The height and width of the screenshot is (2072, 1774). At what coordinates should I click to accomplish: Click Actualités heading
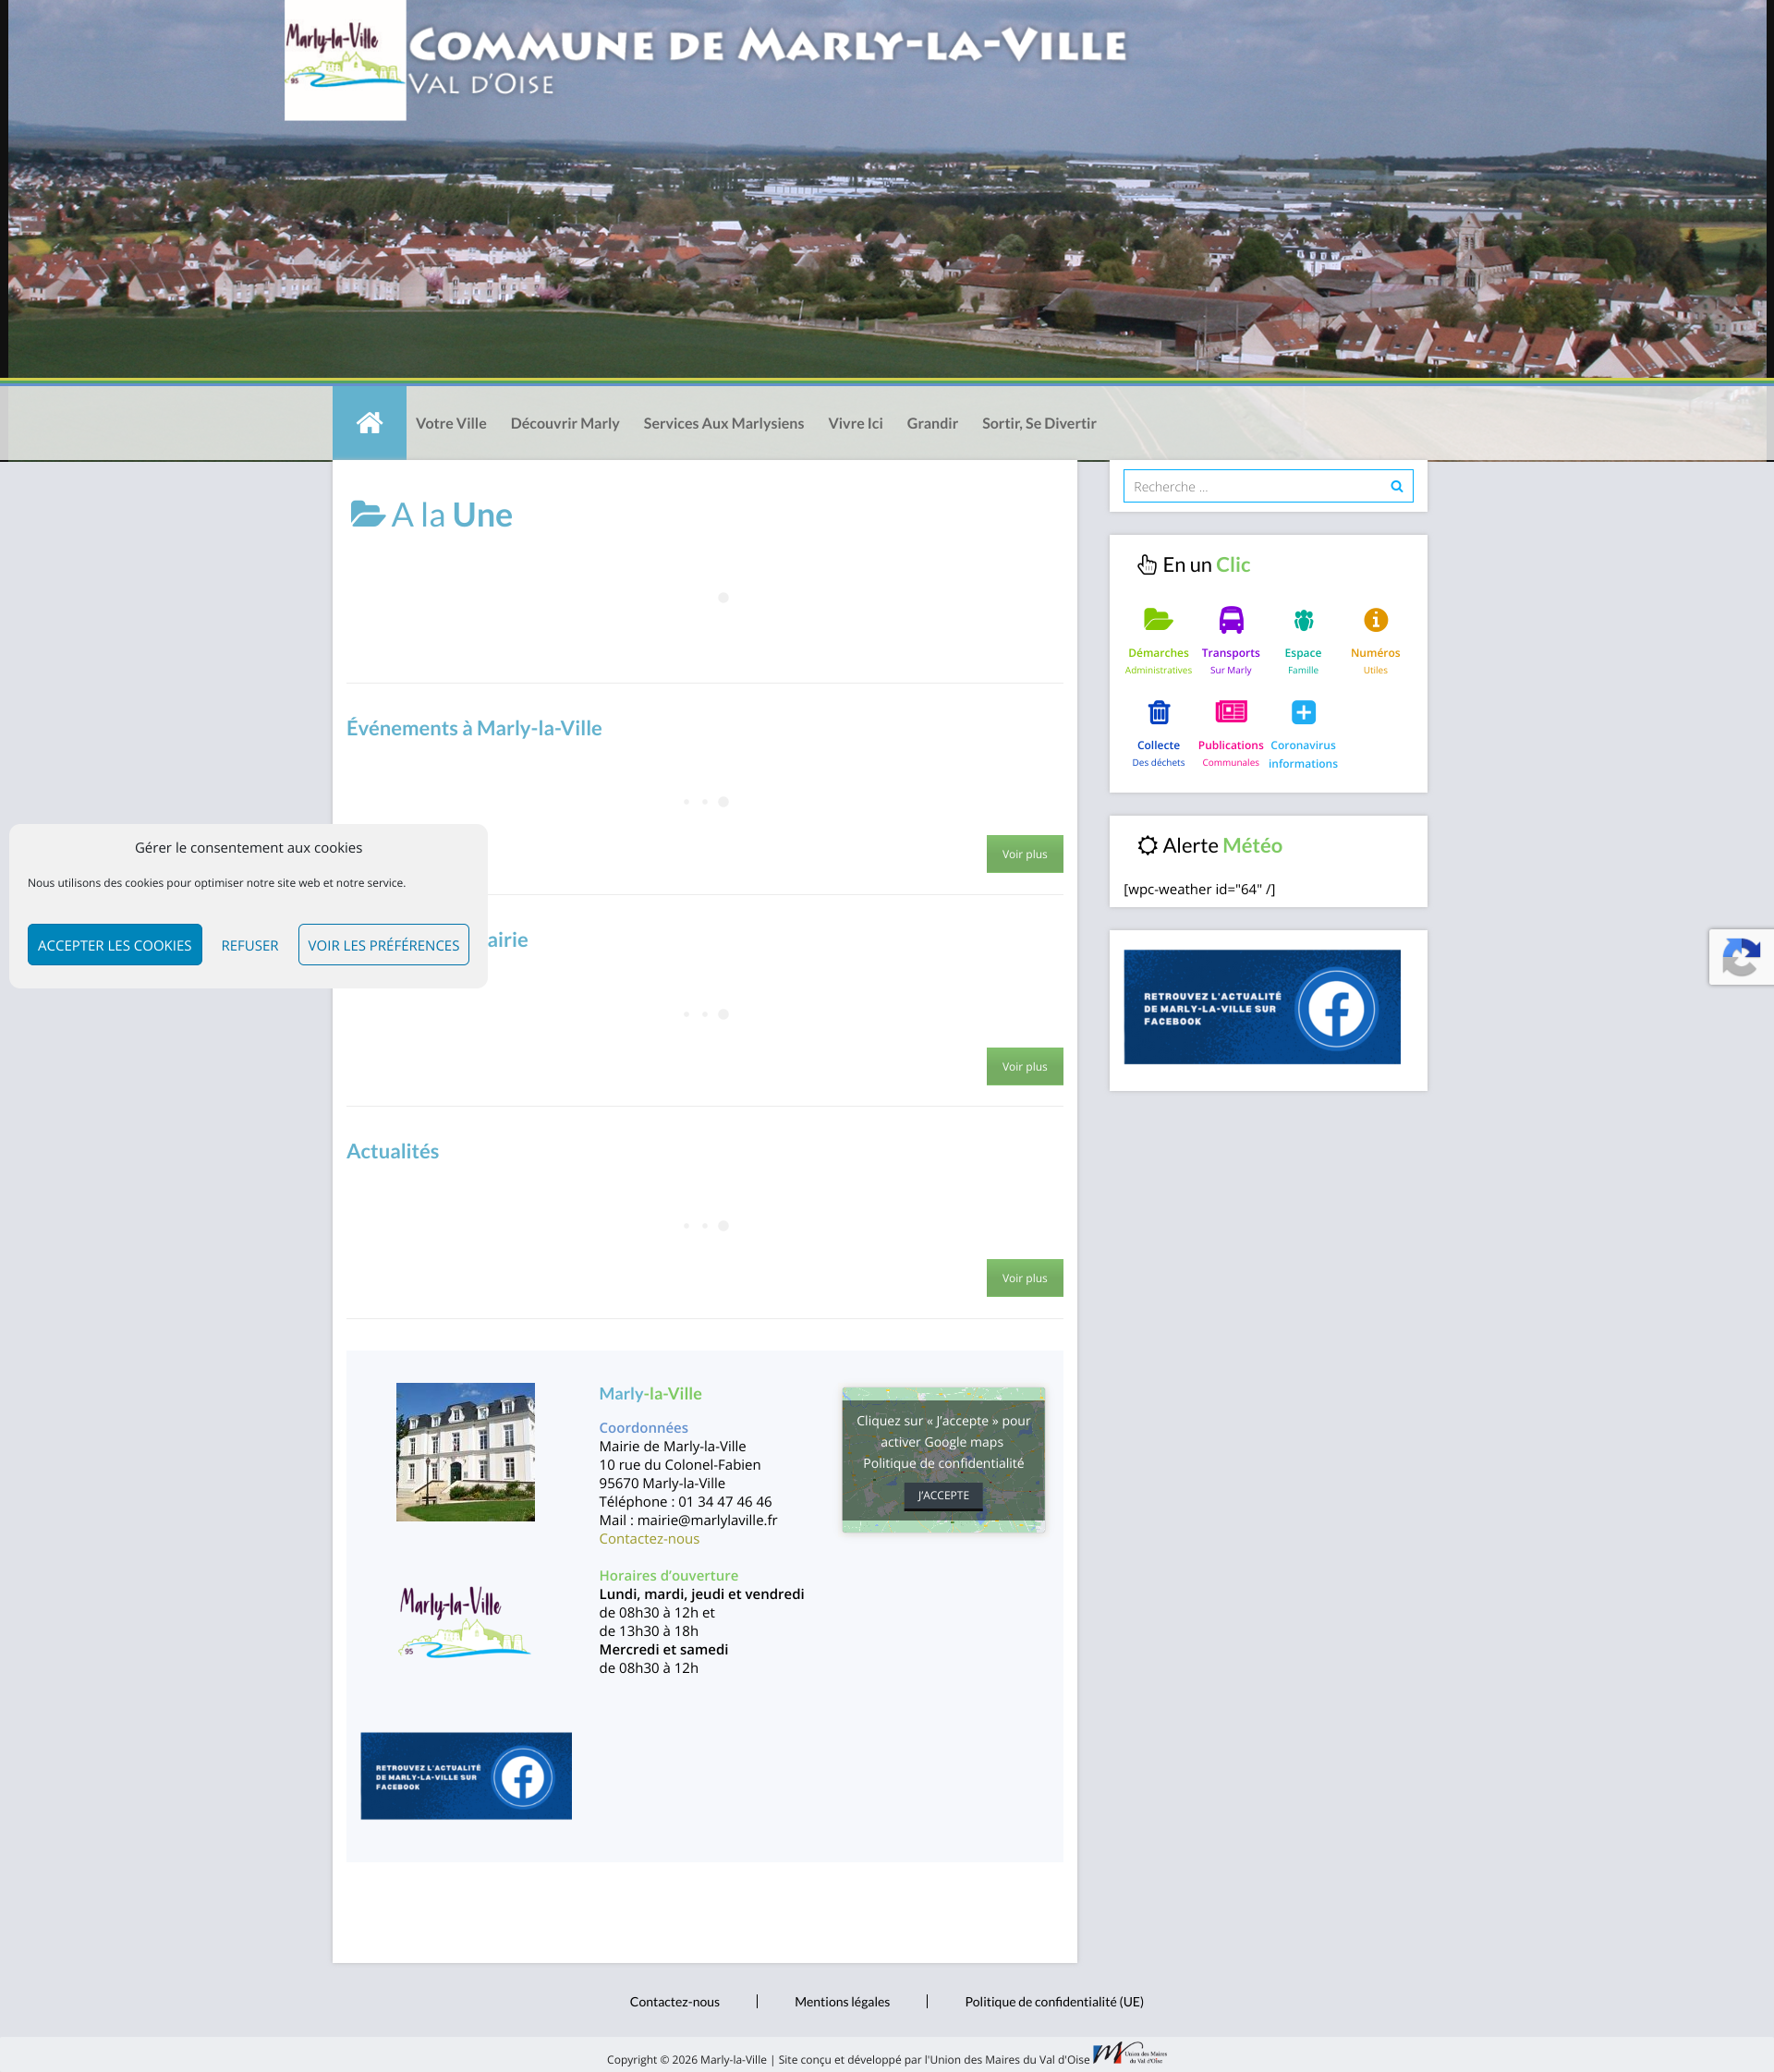tap(393, 1151)
